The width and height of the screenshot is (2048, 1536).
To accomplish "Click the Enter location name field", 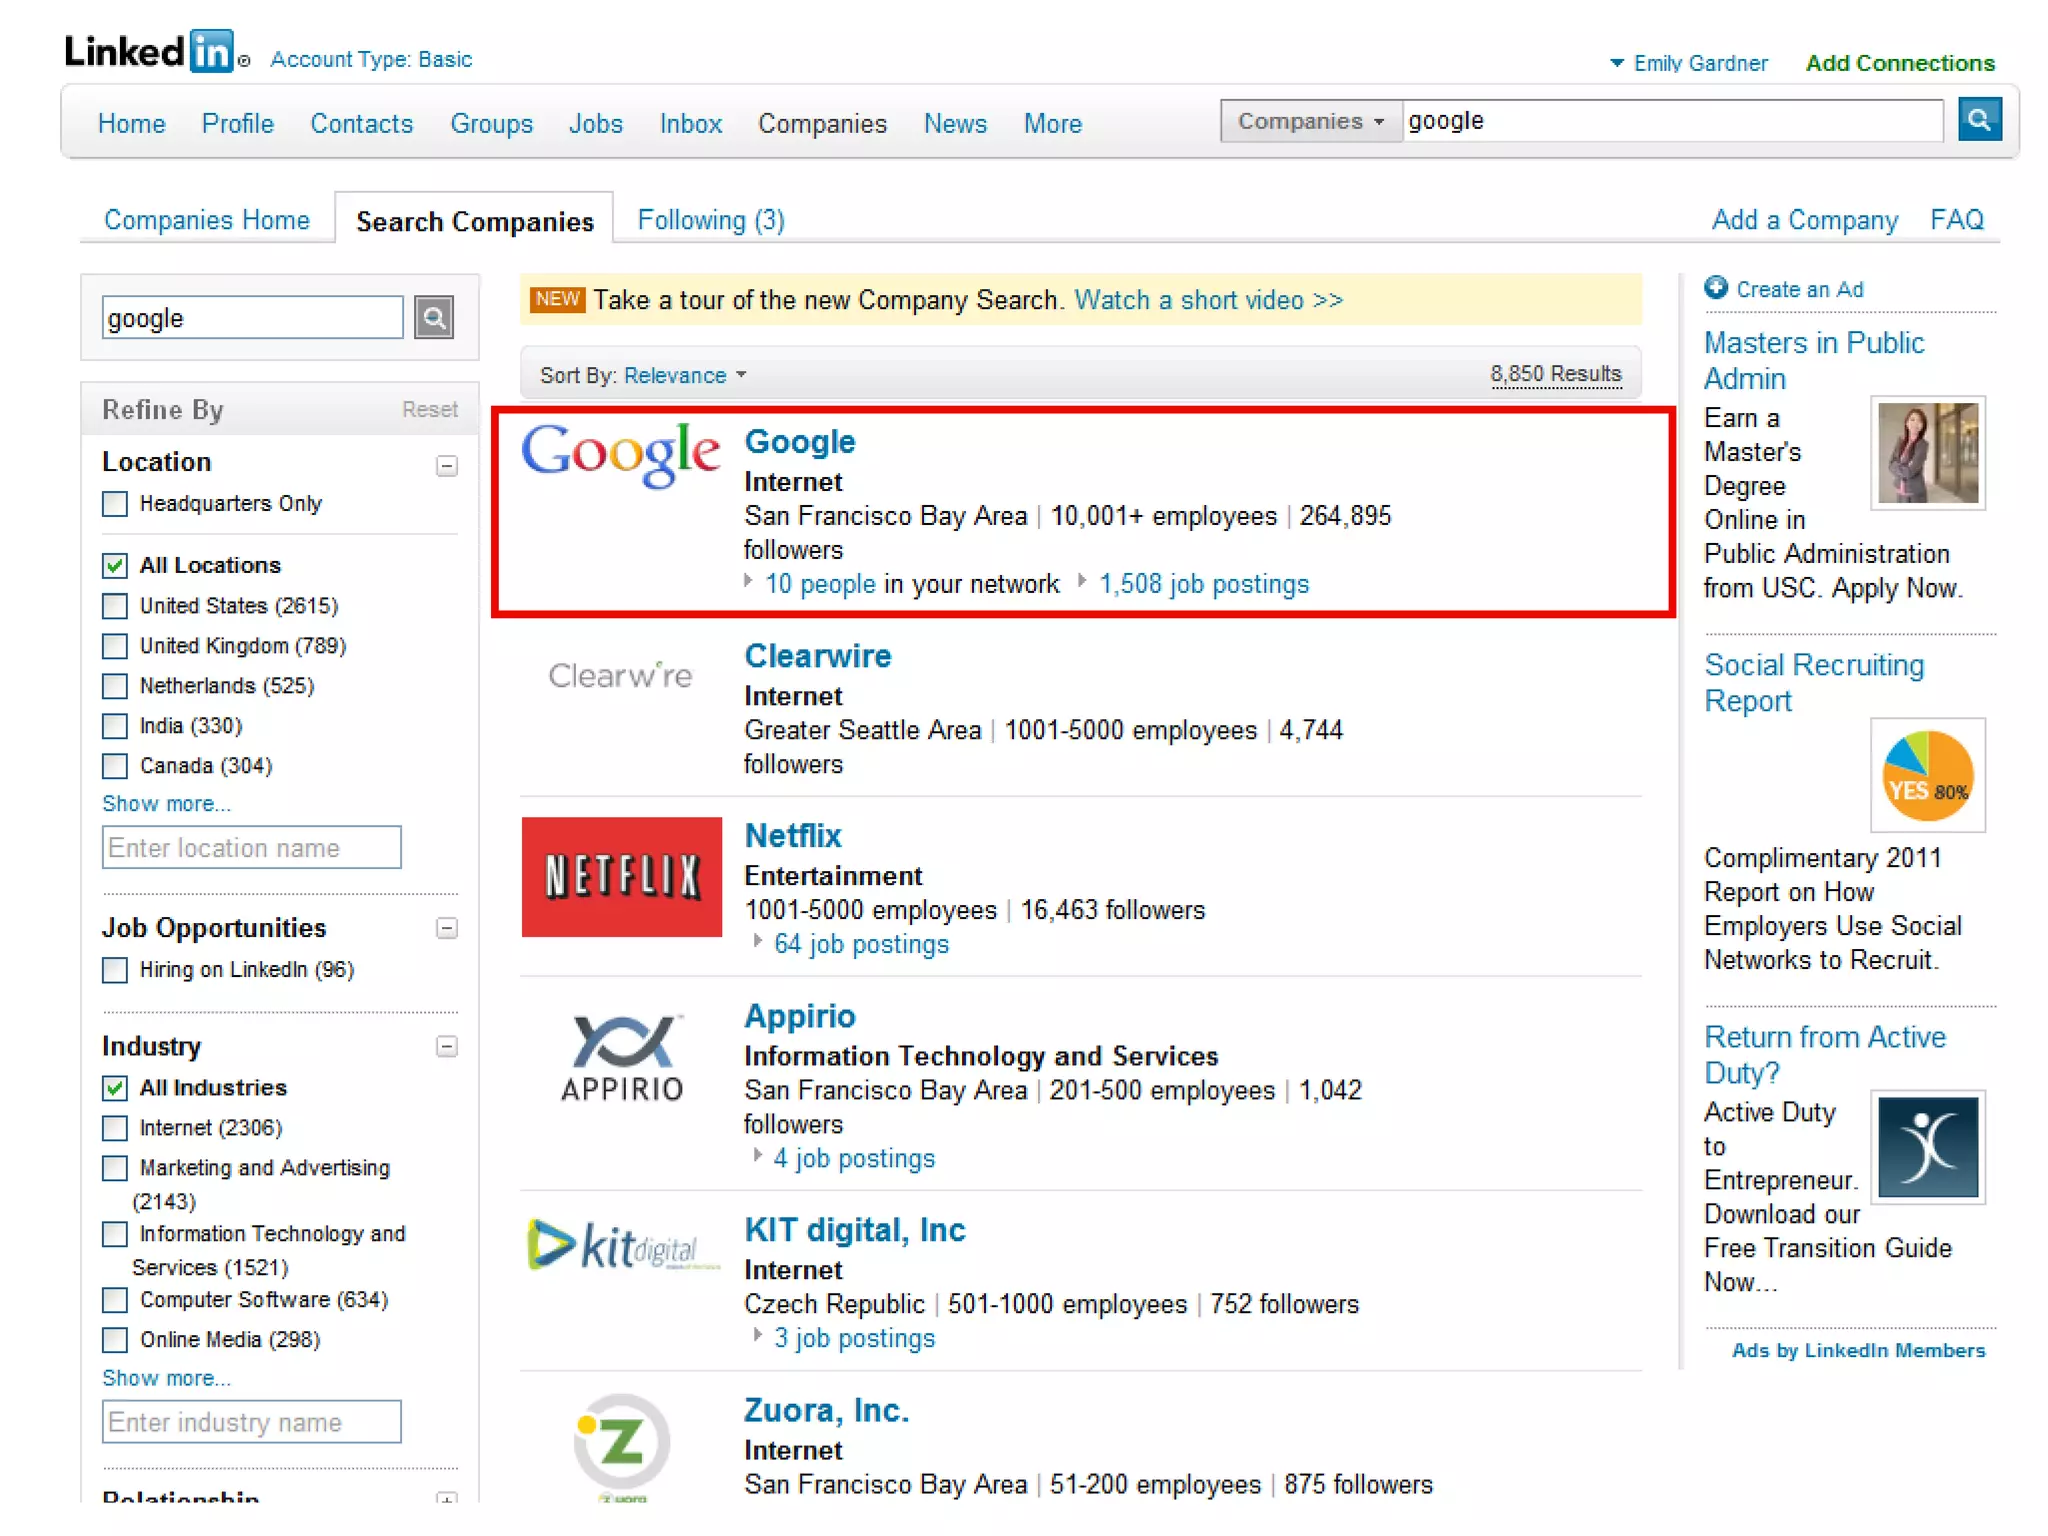I will coord(251,848).
